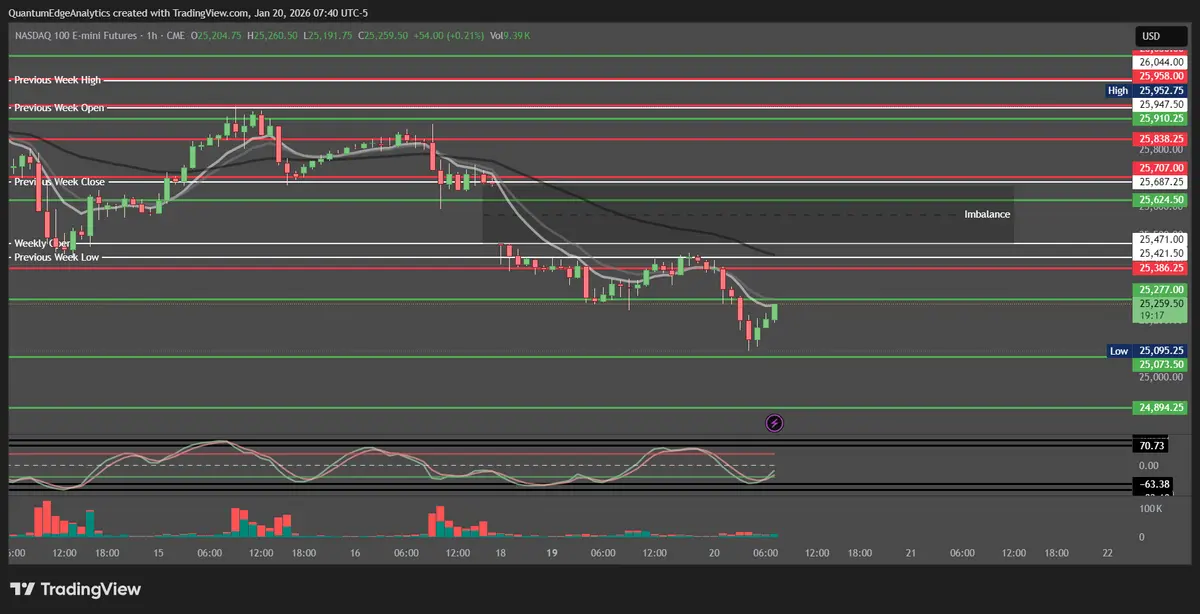Click date 15 on the time axis
This screenshot has width=1200, height=614.
[x=158, y=552]
